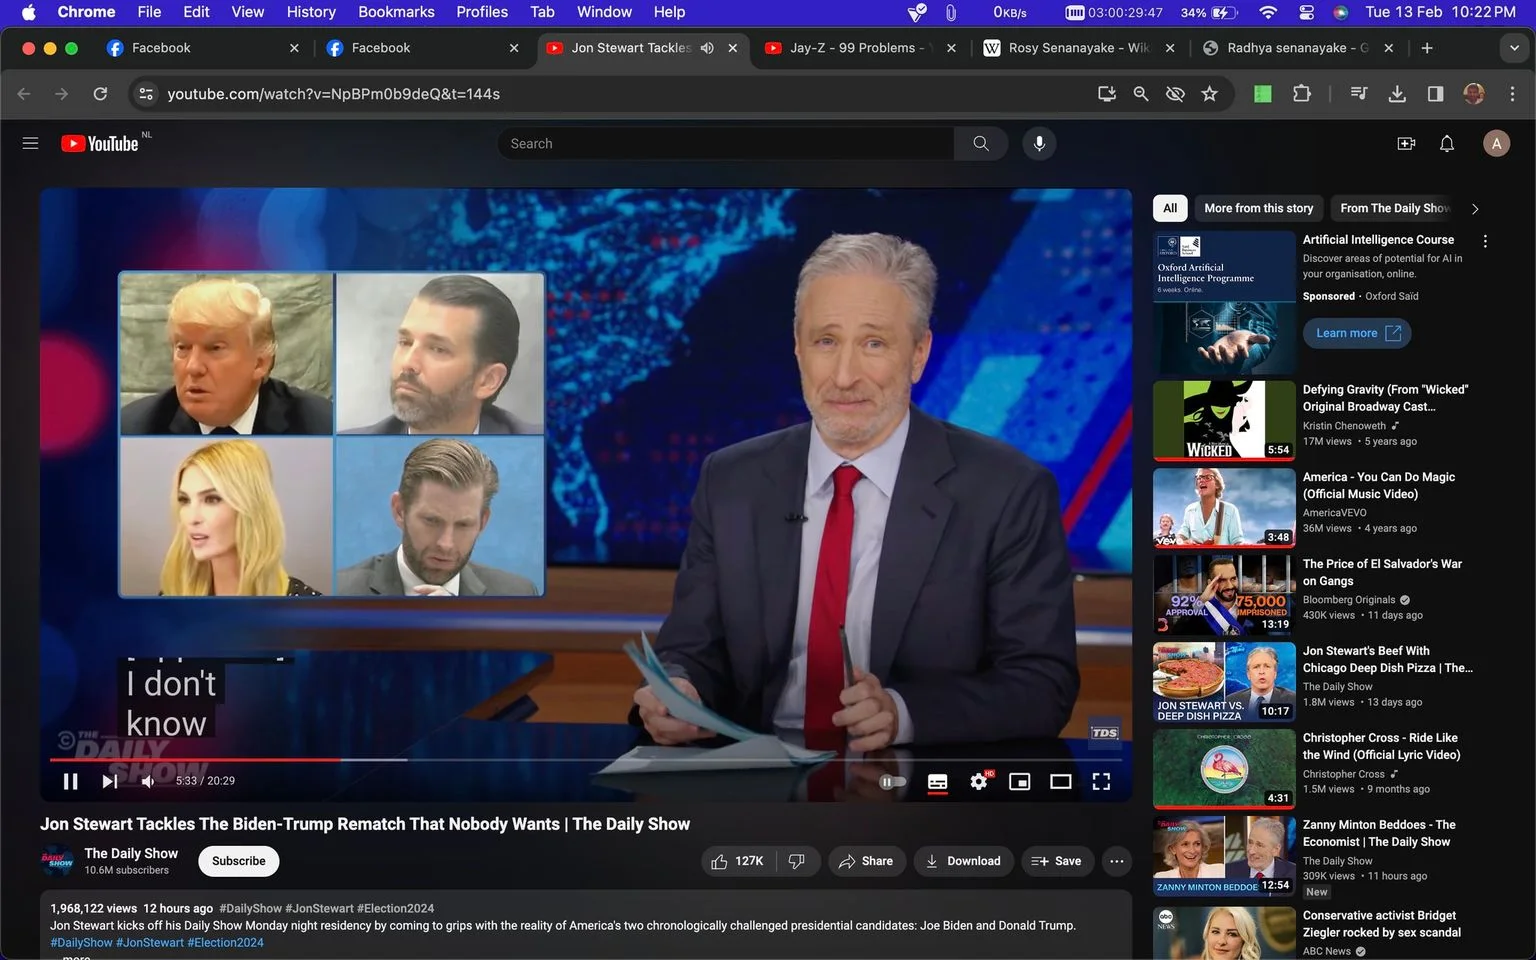Open options for sponsored AI course
This screenshot has height=960, width=1536.
coord(1485,241)
